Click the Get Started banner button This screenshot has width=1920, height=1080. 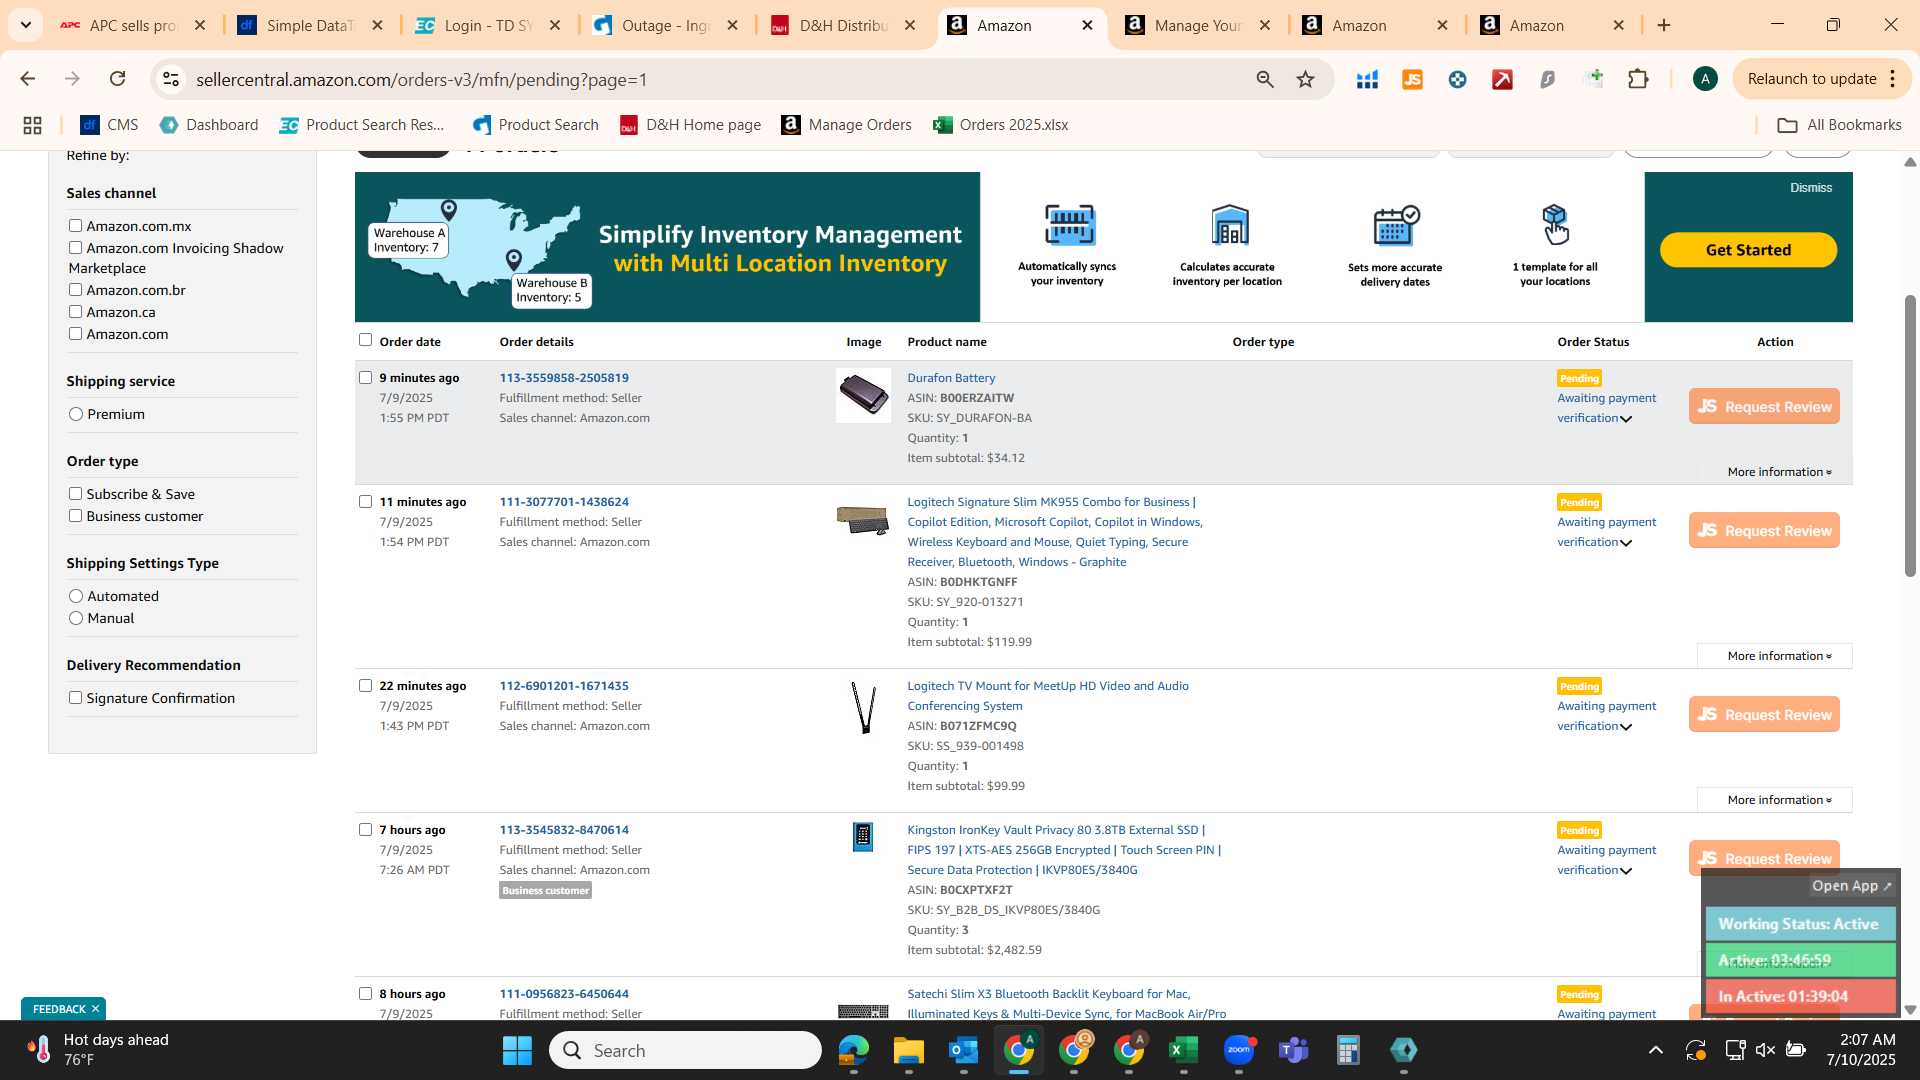(1748, 250)
